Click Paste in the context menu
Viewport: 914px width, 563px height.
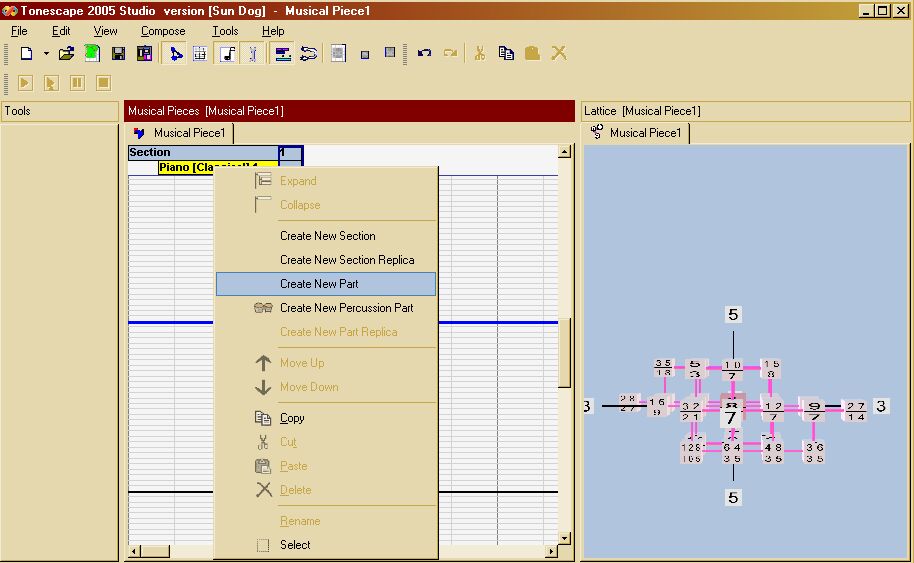coord(326,466)
